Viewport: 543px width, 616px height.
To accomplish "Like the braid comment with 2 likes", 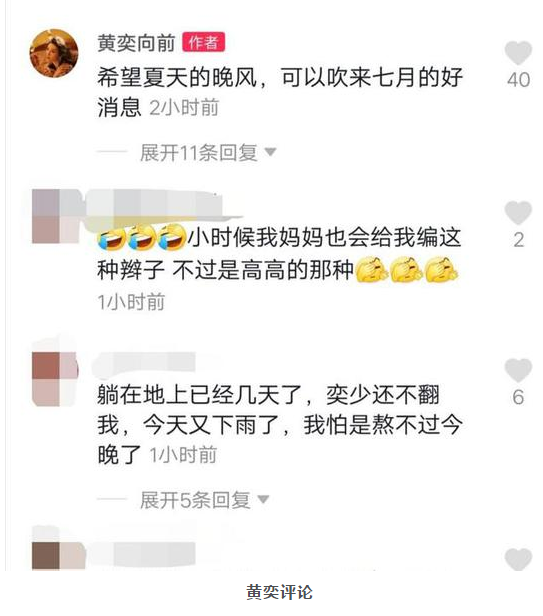I will [x=518, y=213].
